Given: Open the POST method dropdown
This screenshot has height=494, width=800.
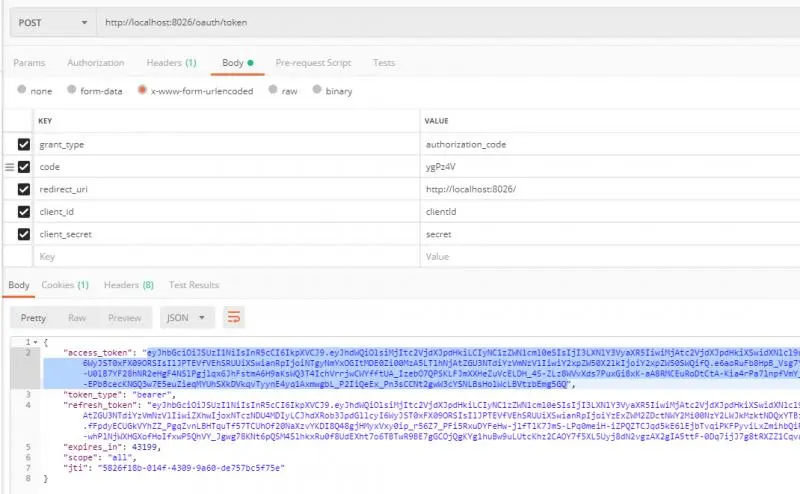Looking at the screenshot, I should click(x=53, y=23).
